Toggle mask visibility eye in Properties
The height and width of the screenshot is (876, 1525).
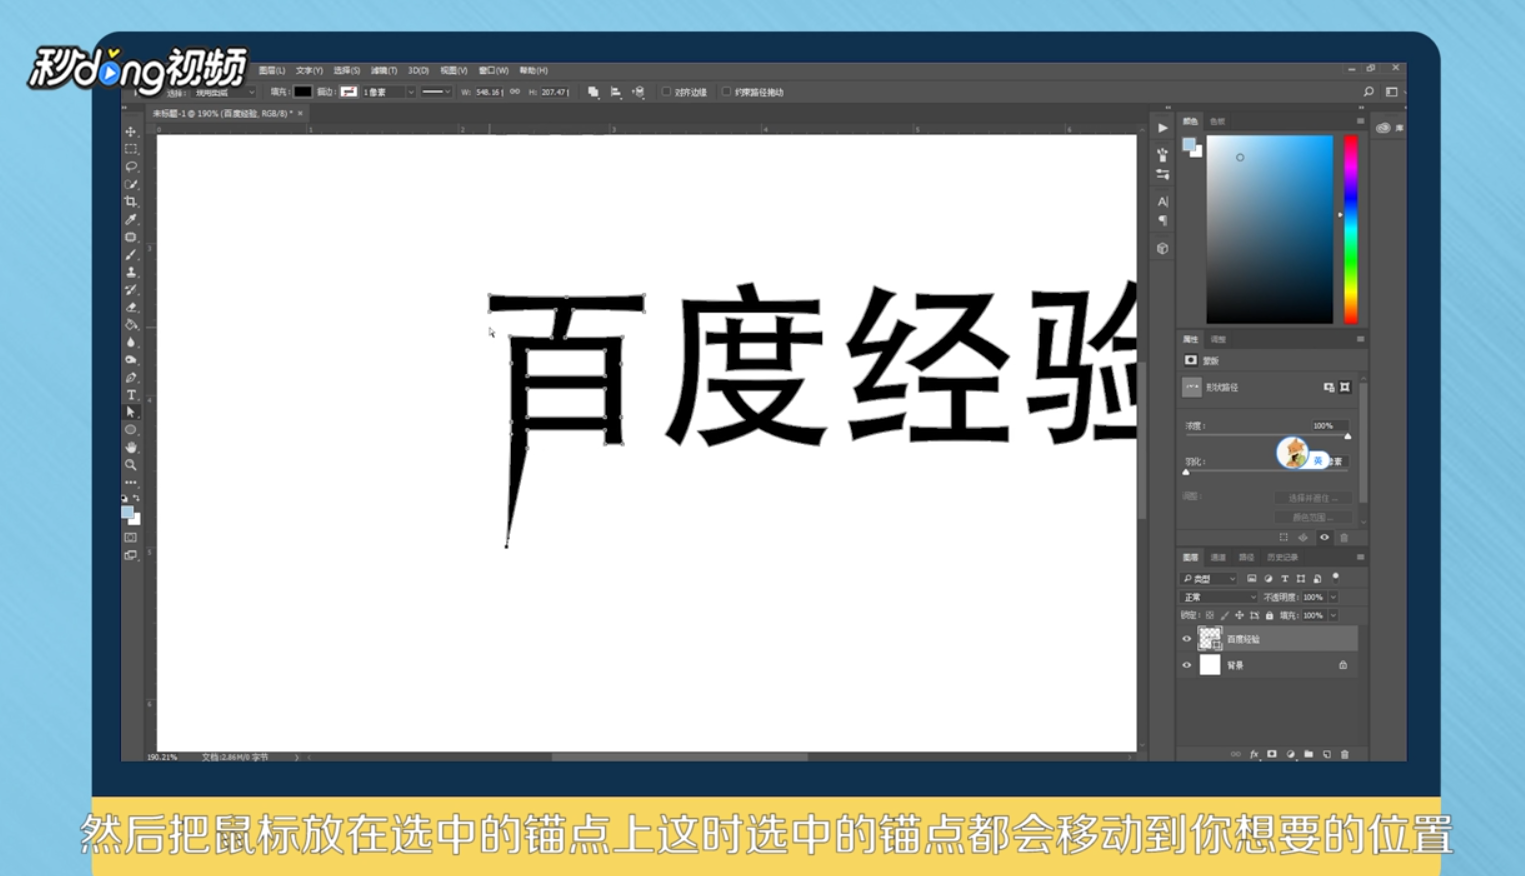coord(1324,537)
